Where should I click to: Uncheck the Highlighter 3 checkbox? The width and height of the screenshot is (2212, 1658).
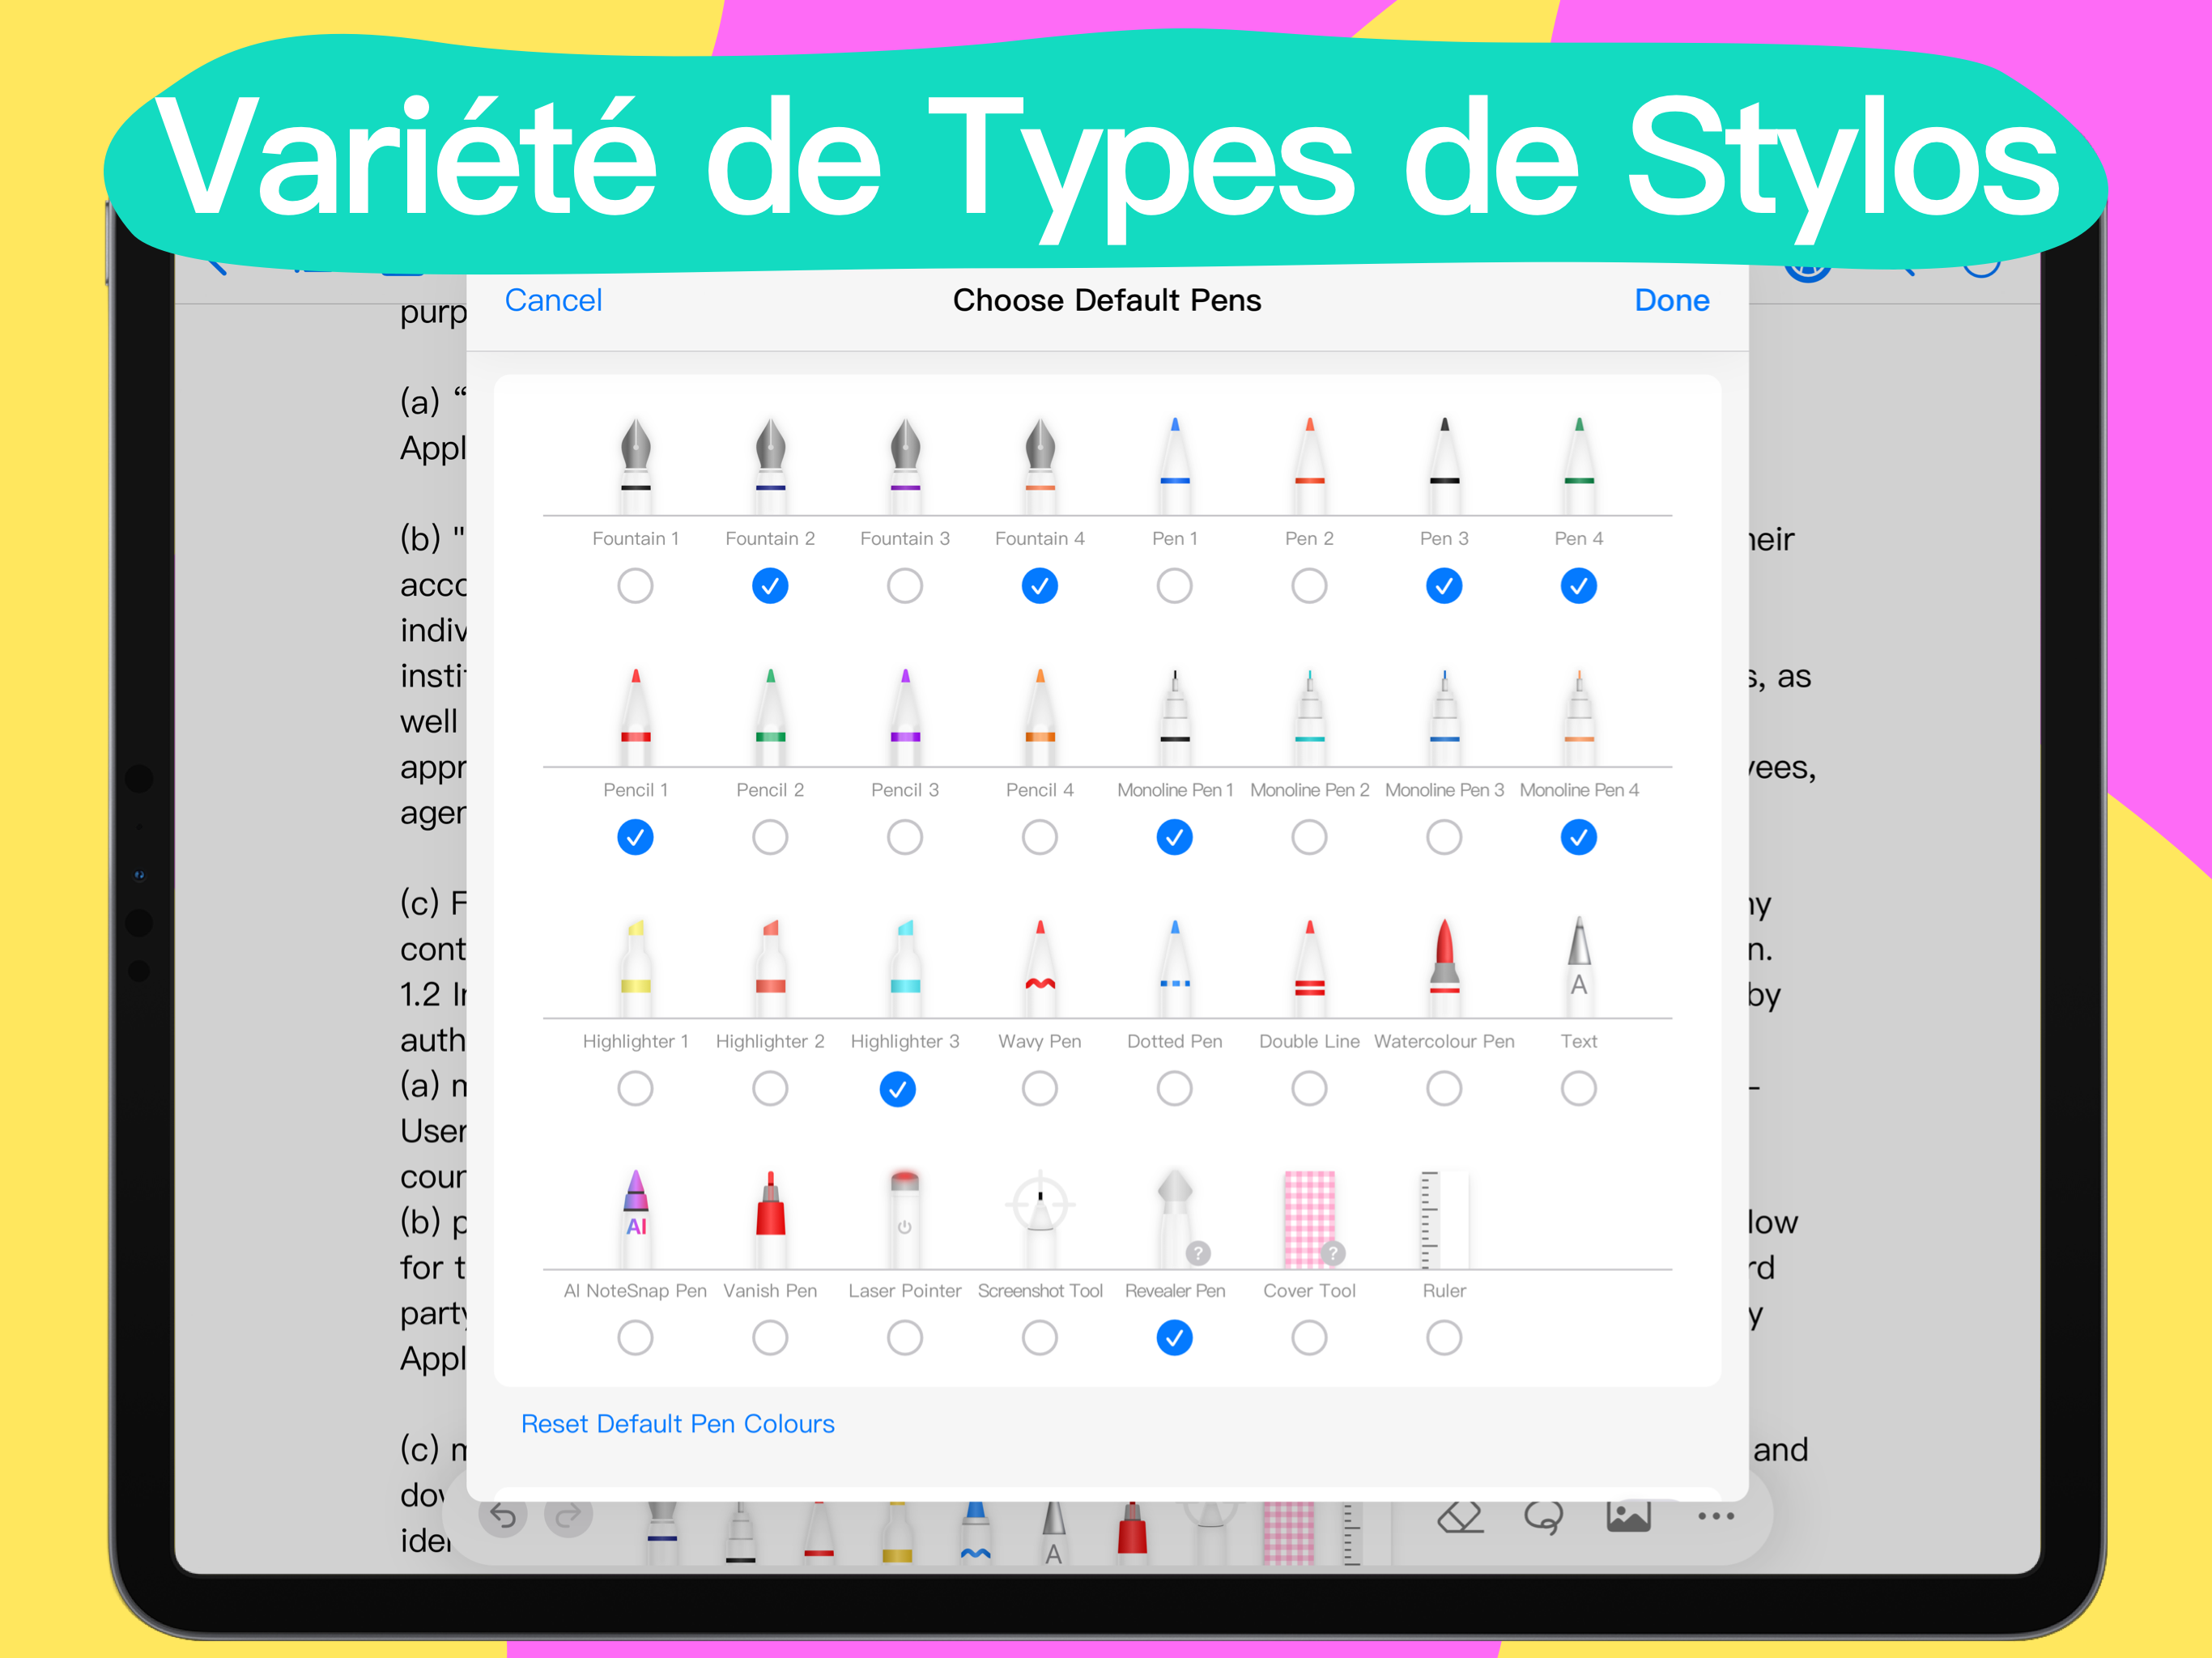[897, 1089]
